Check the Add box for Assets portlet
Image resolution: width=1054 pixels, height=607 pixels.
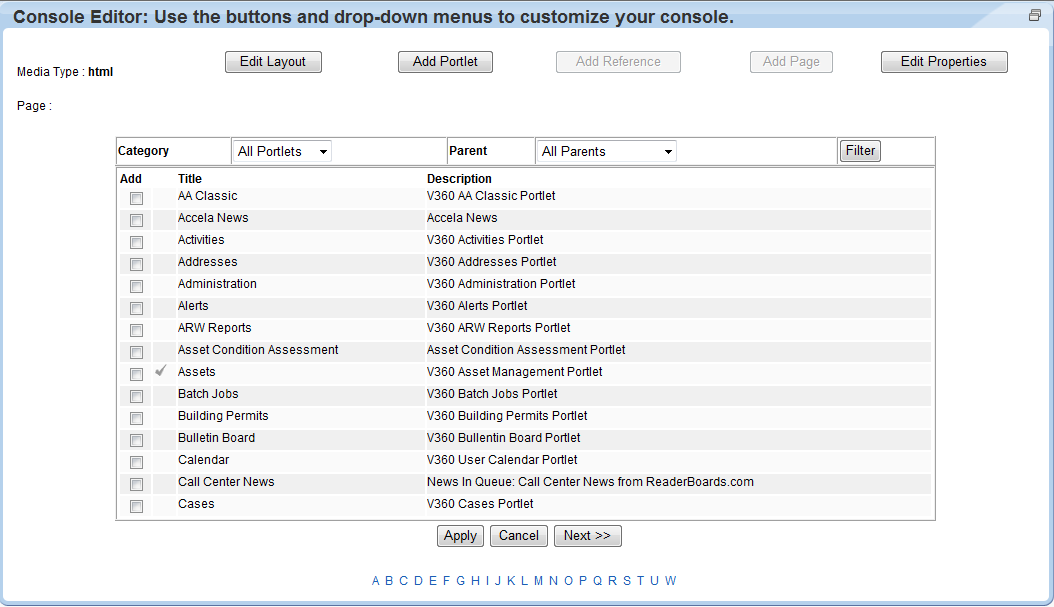[x=136, y=374]
